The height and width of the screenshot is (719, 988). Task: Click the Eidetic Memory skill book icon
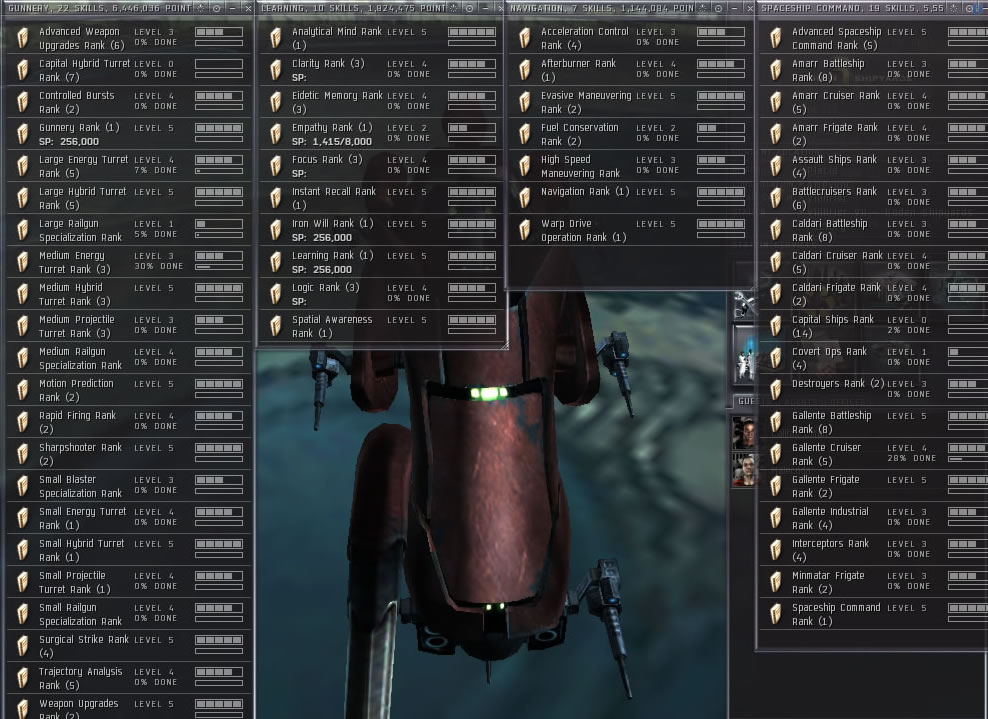click(275, 101)
